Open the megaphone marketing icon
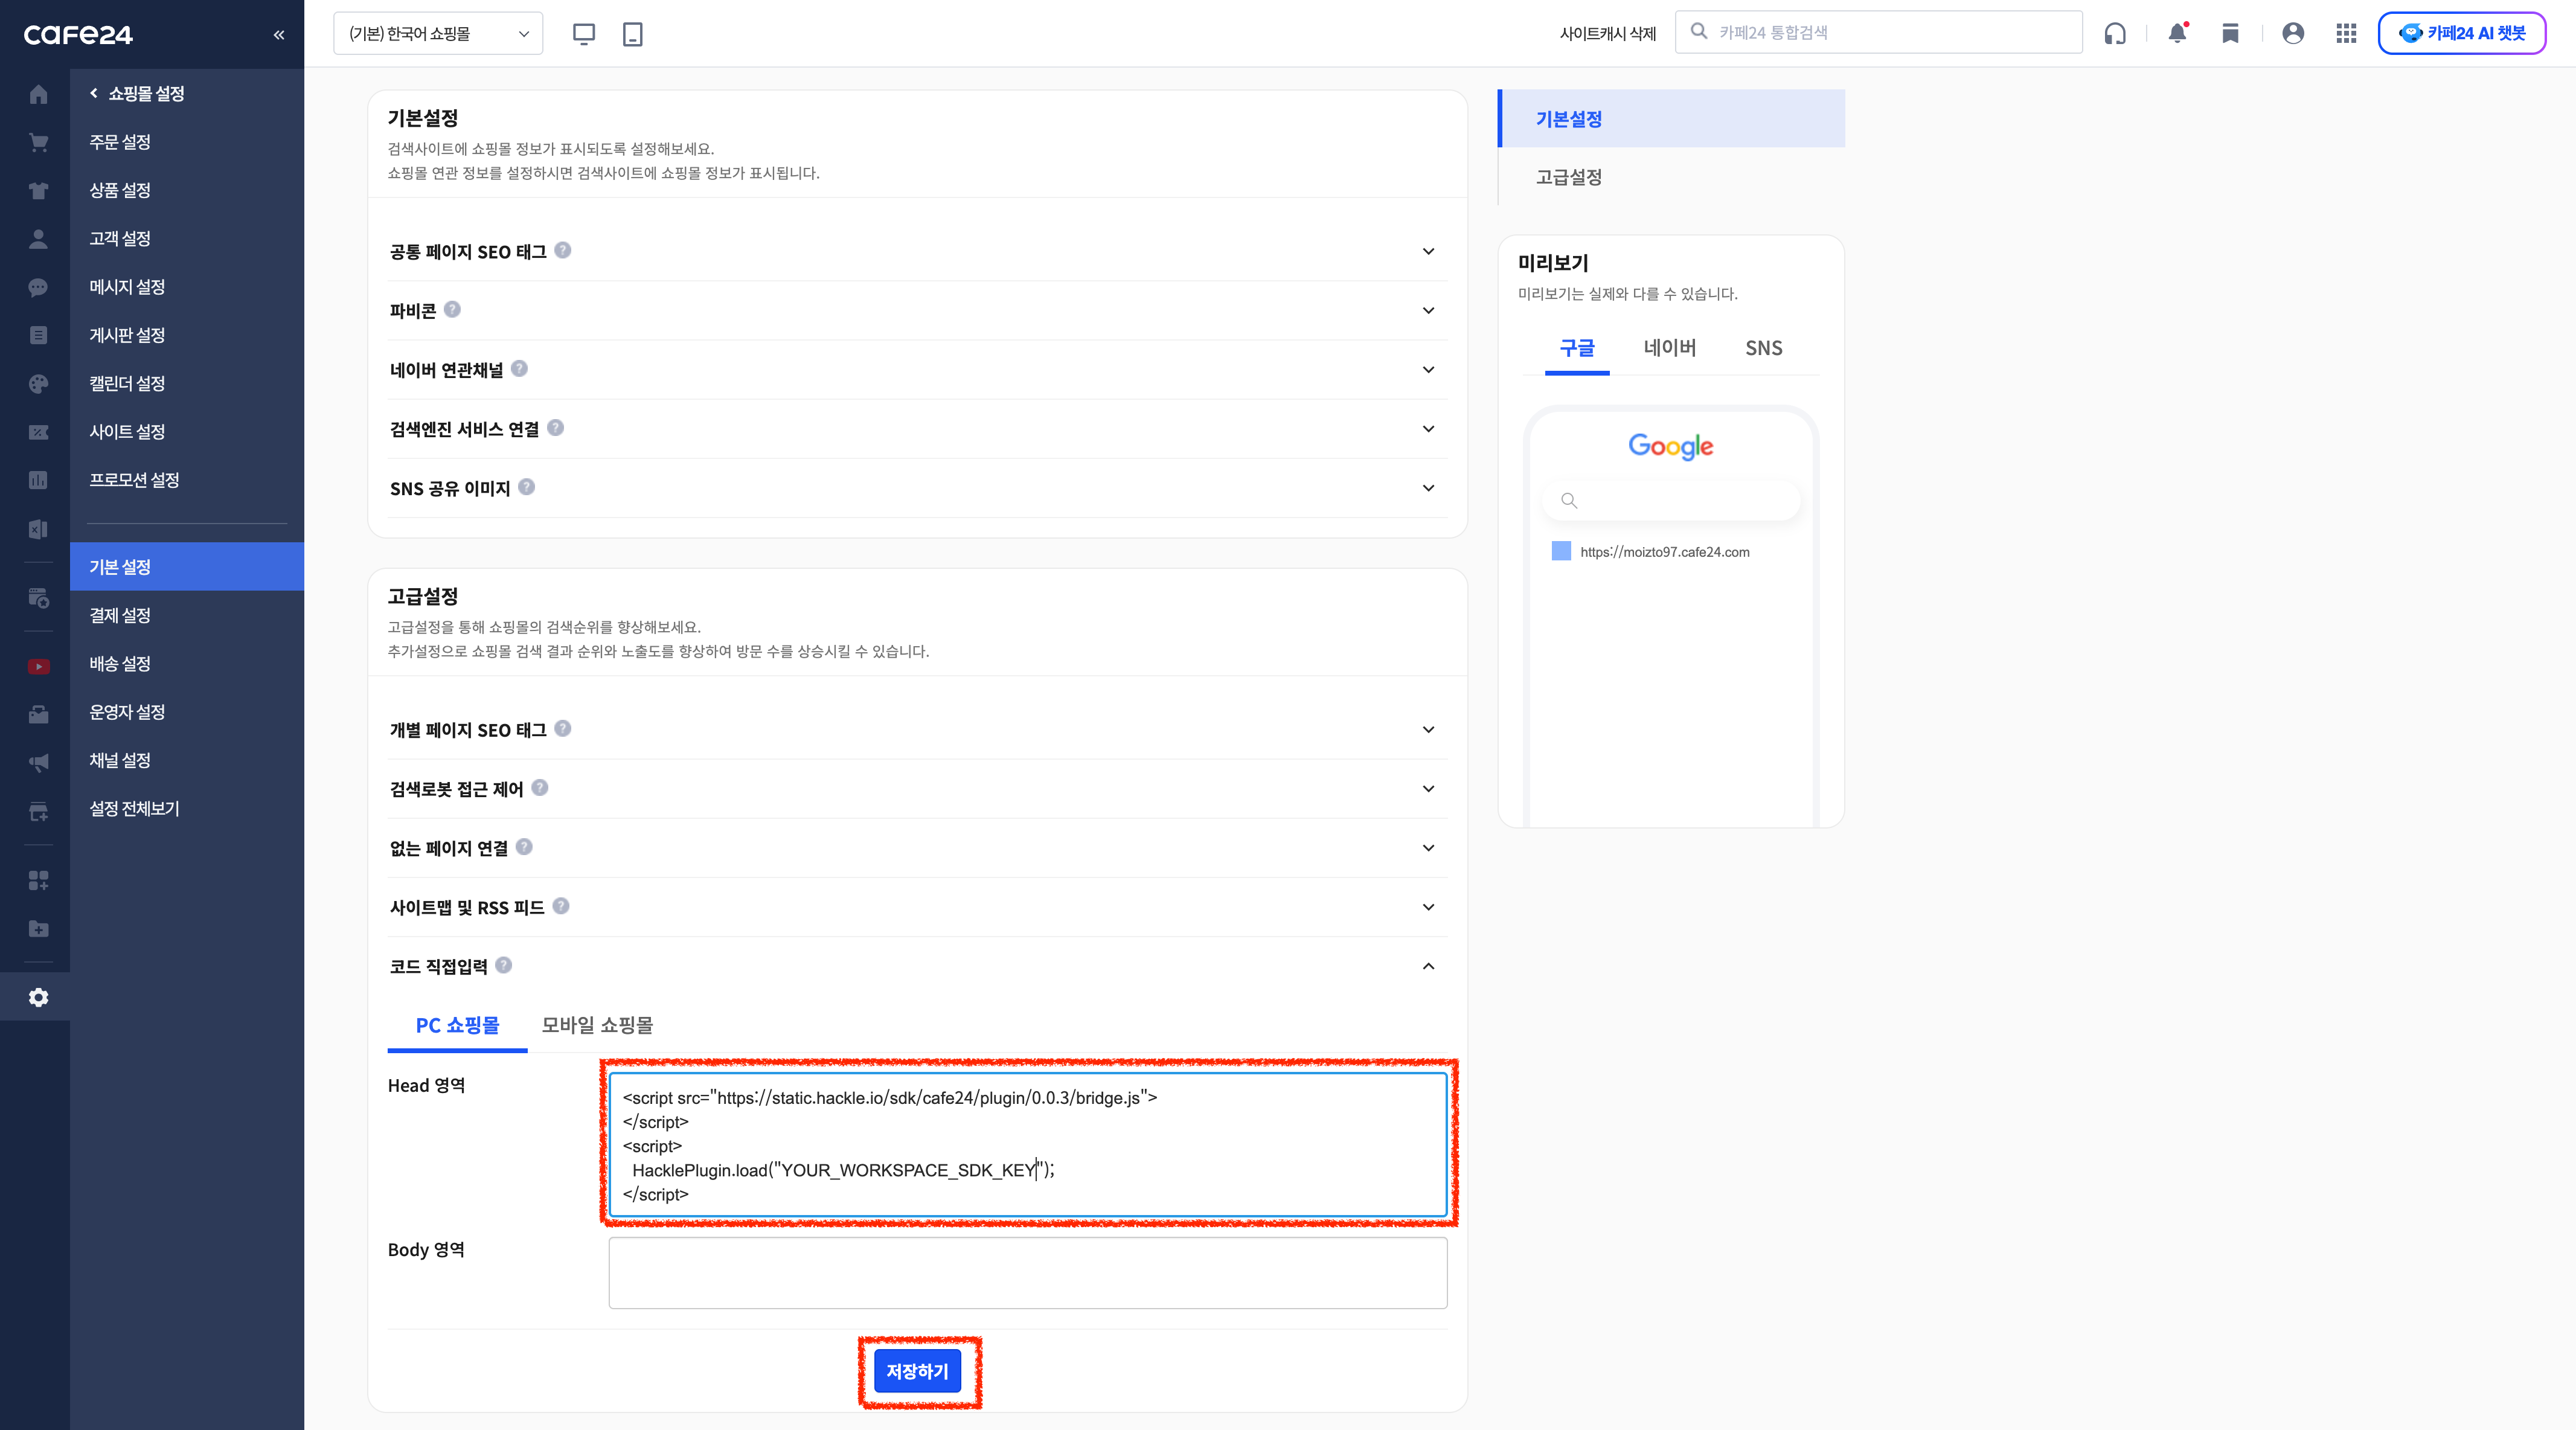Screen dimensions: 2576x1430 coord(38,763)
